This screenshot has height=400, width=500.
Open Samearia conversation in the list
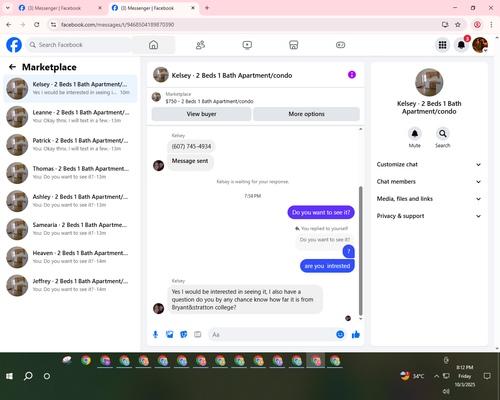[x=70, y=229]
